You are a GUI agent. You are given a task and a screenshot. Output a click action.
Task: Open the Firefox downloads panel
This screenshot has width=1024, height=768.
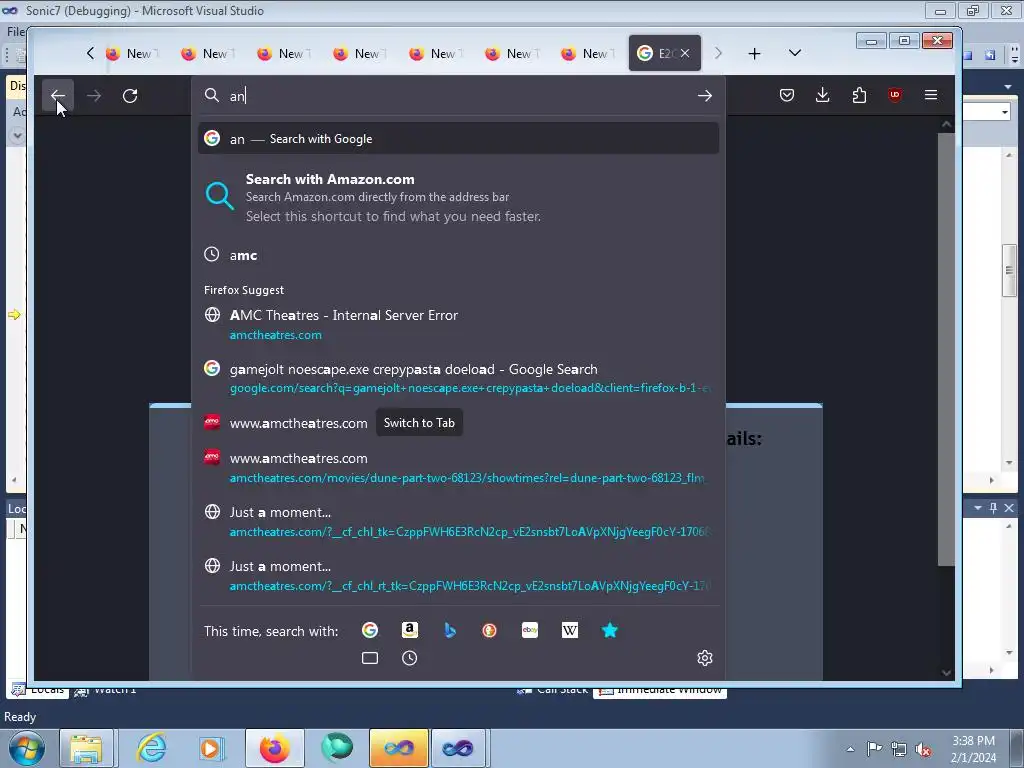823,95
